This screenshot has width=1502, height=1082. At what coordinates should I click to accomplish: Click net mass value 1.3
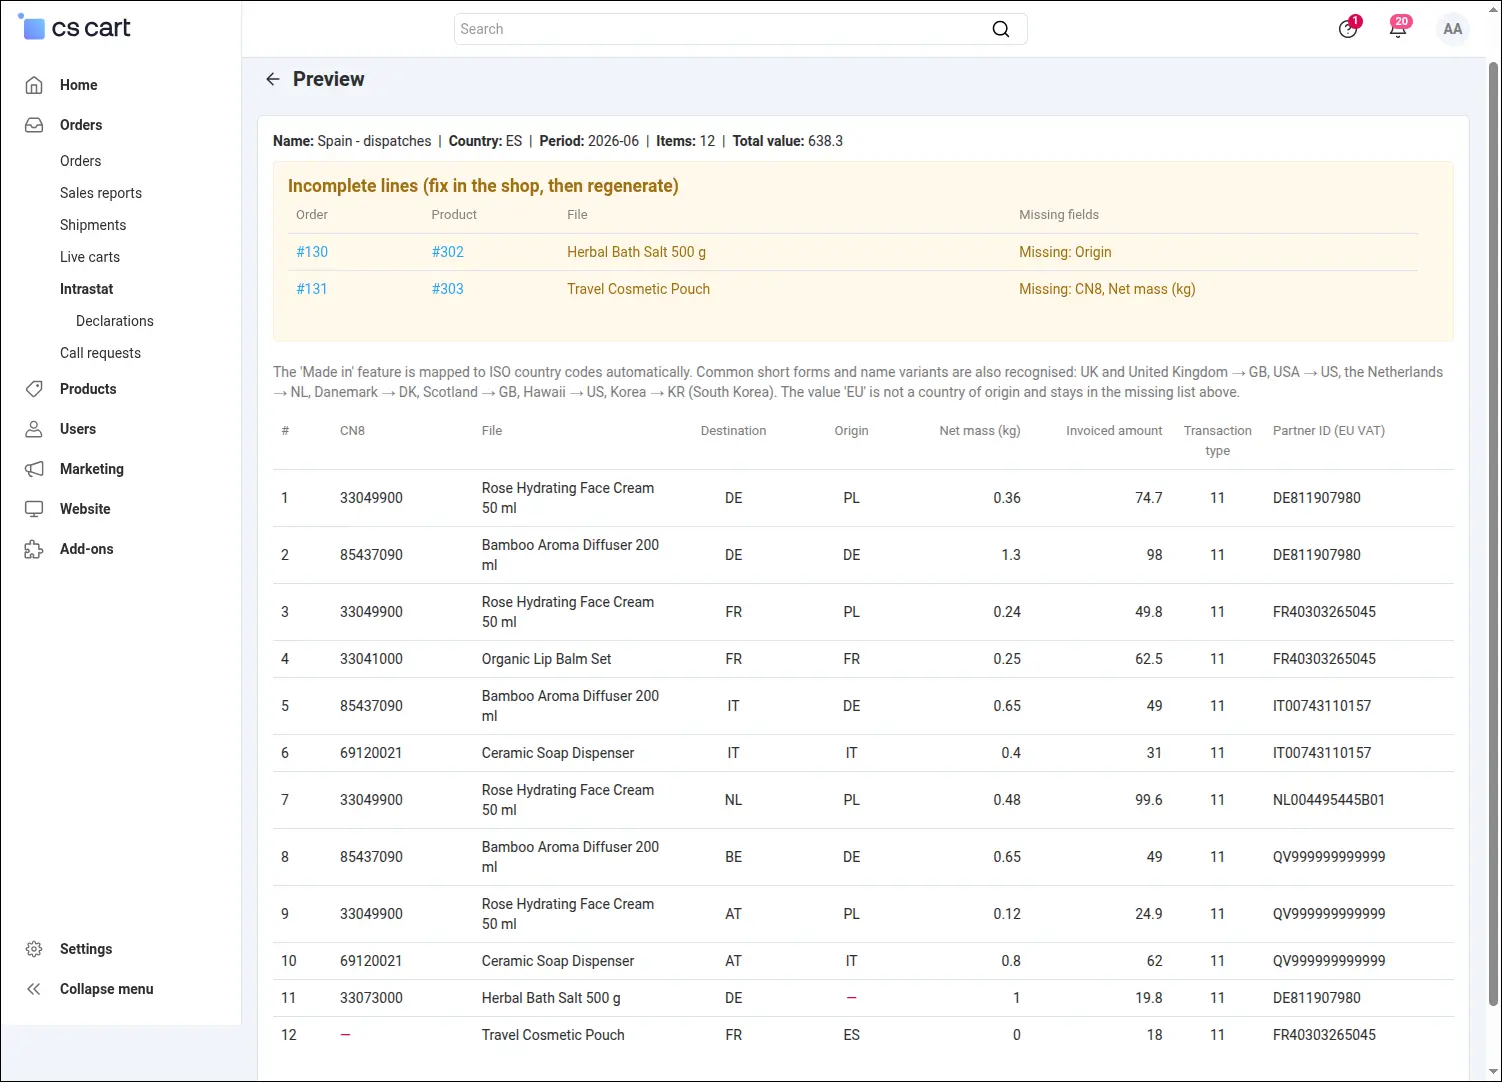1010,555
